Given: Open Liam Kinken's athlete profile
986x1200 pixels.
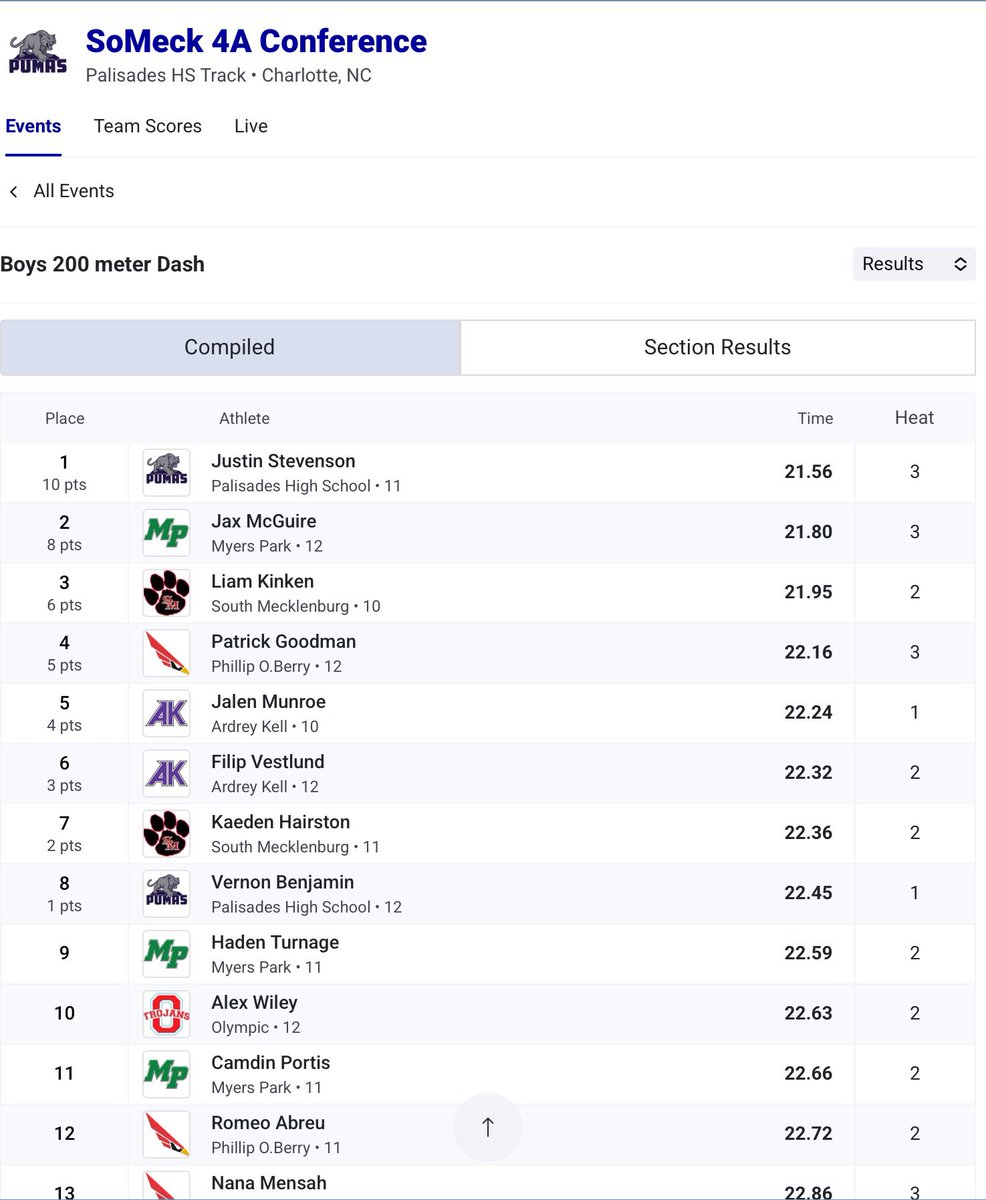Looking at the screenshot, I should tap(262, 581).
